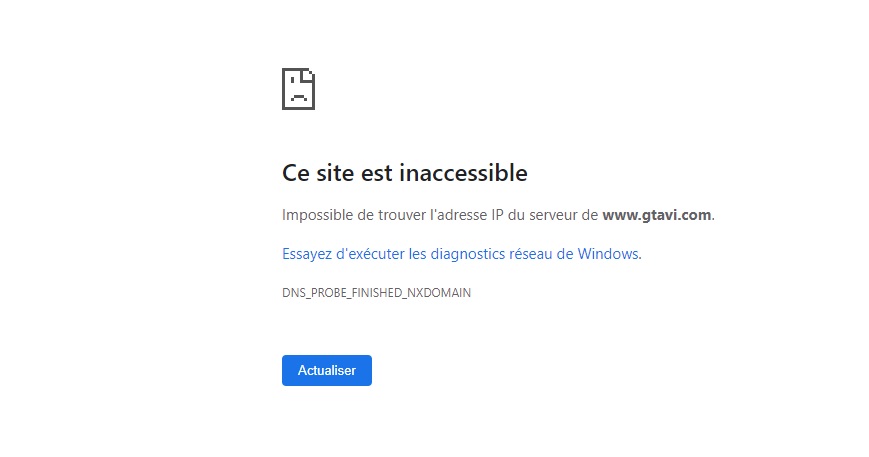Reload the page with the Actualiser button
The image size is (869, 457).
click(x=327, y=370)
